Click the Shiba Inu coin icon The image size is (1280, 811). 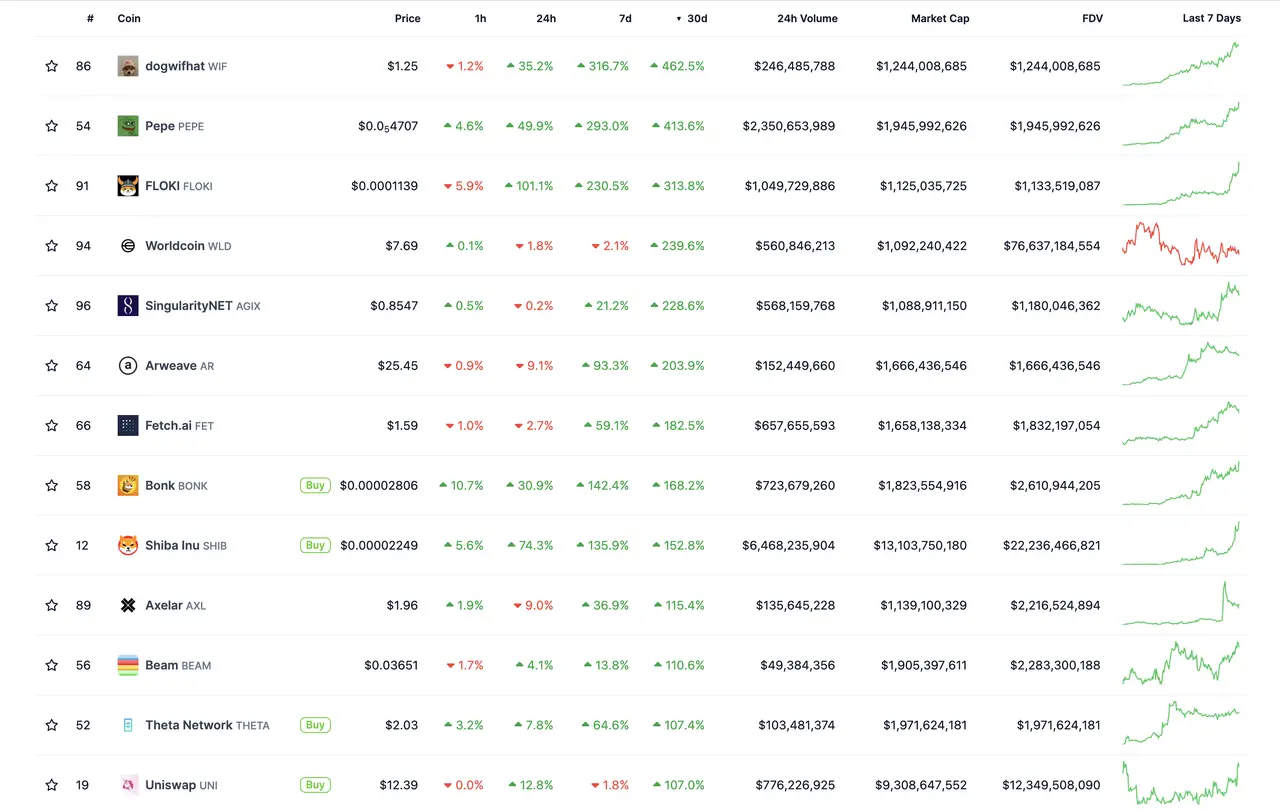pos(128,546)
